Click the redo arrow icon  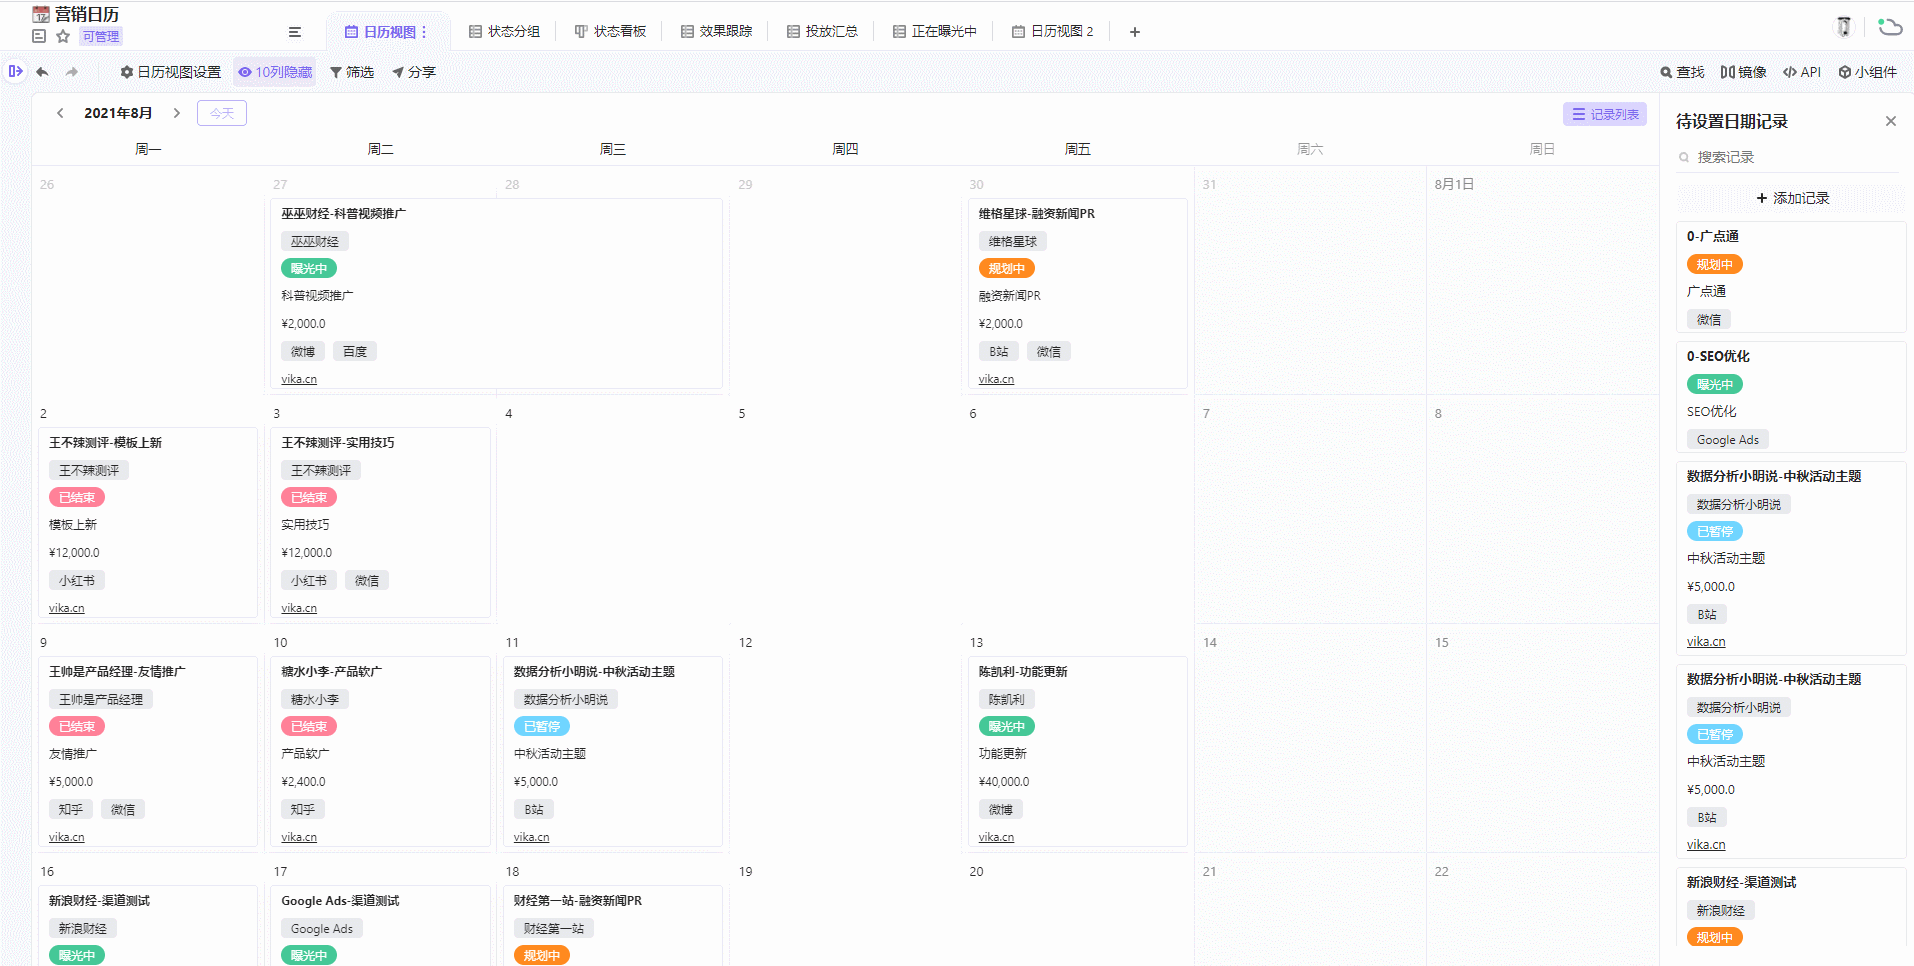point(72,72)
